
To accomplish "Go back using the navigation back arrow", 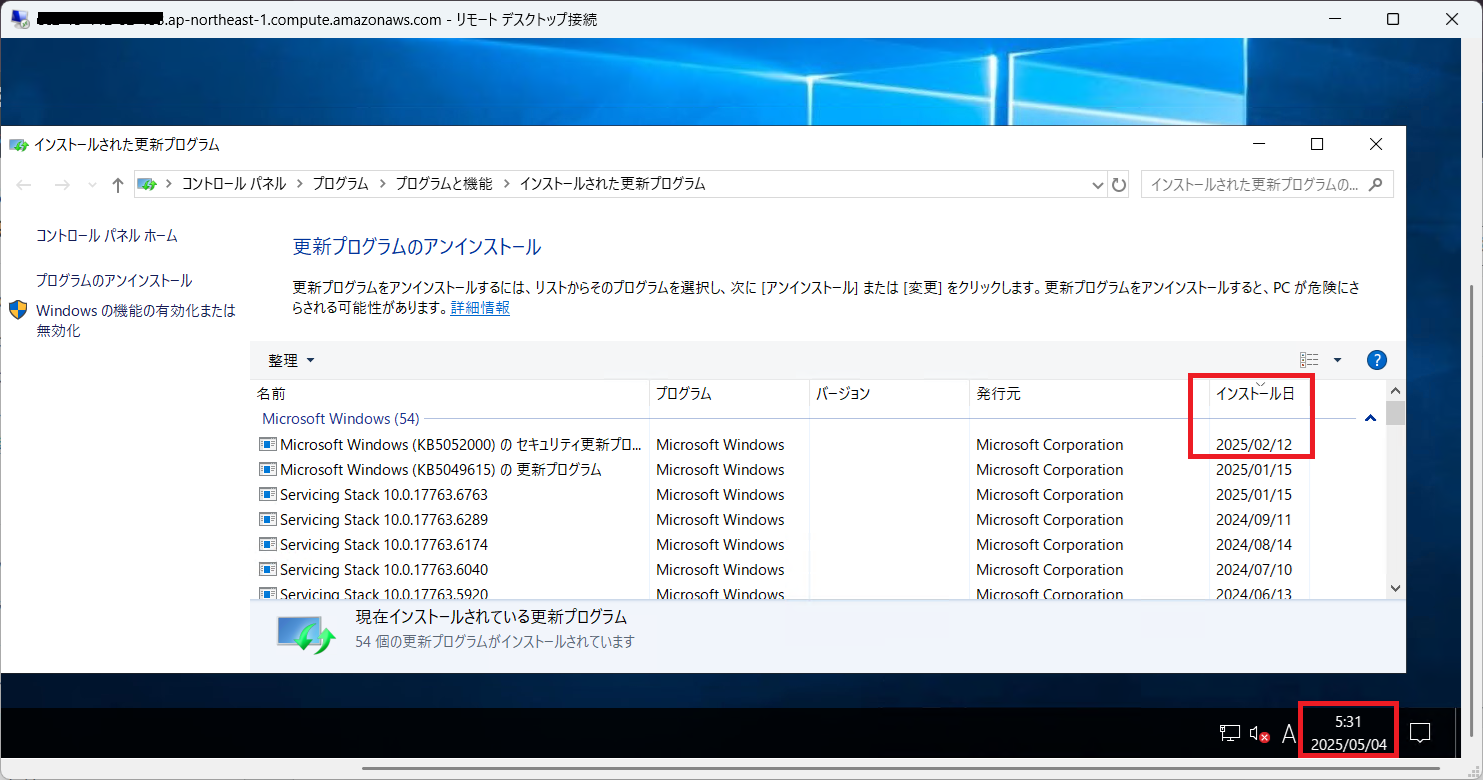I will pos(25,185).
